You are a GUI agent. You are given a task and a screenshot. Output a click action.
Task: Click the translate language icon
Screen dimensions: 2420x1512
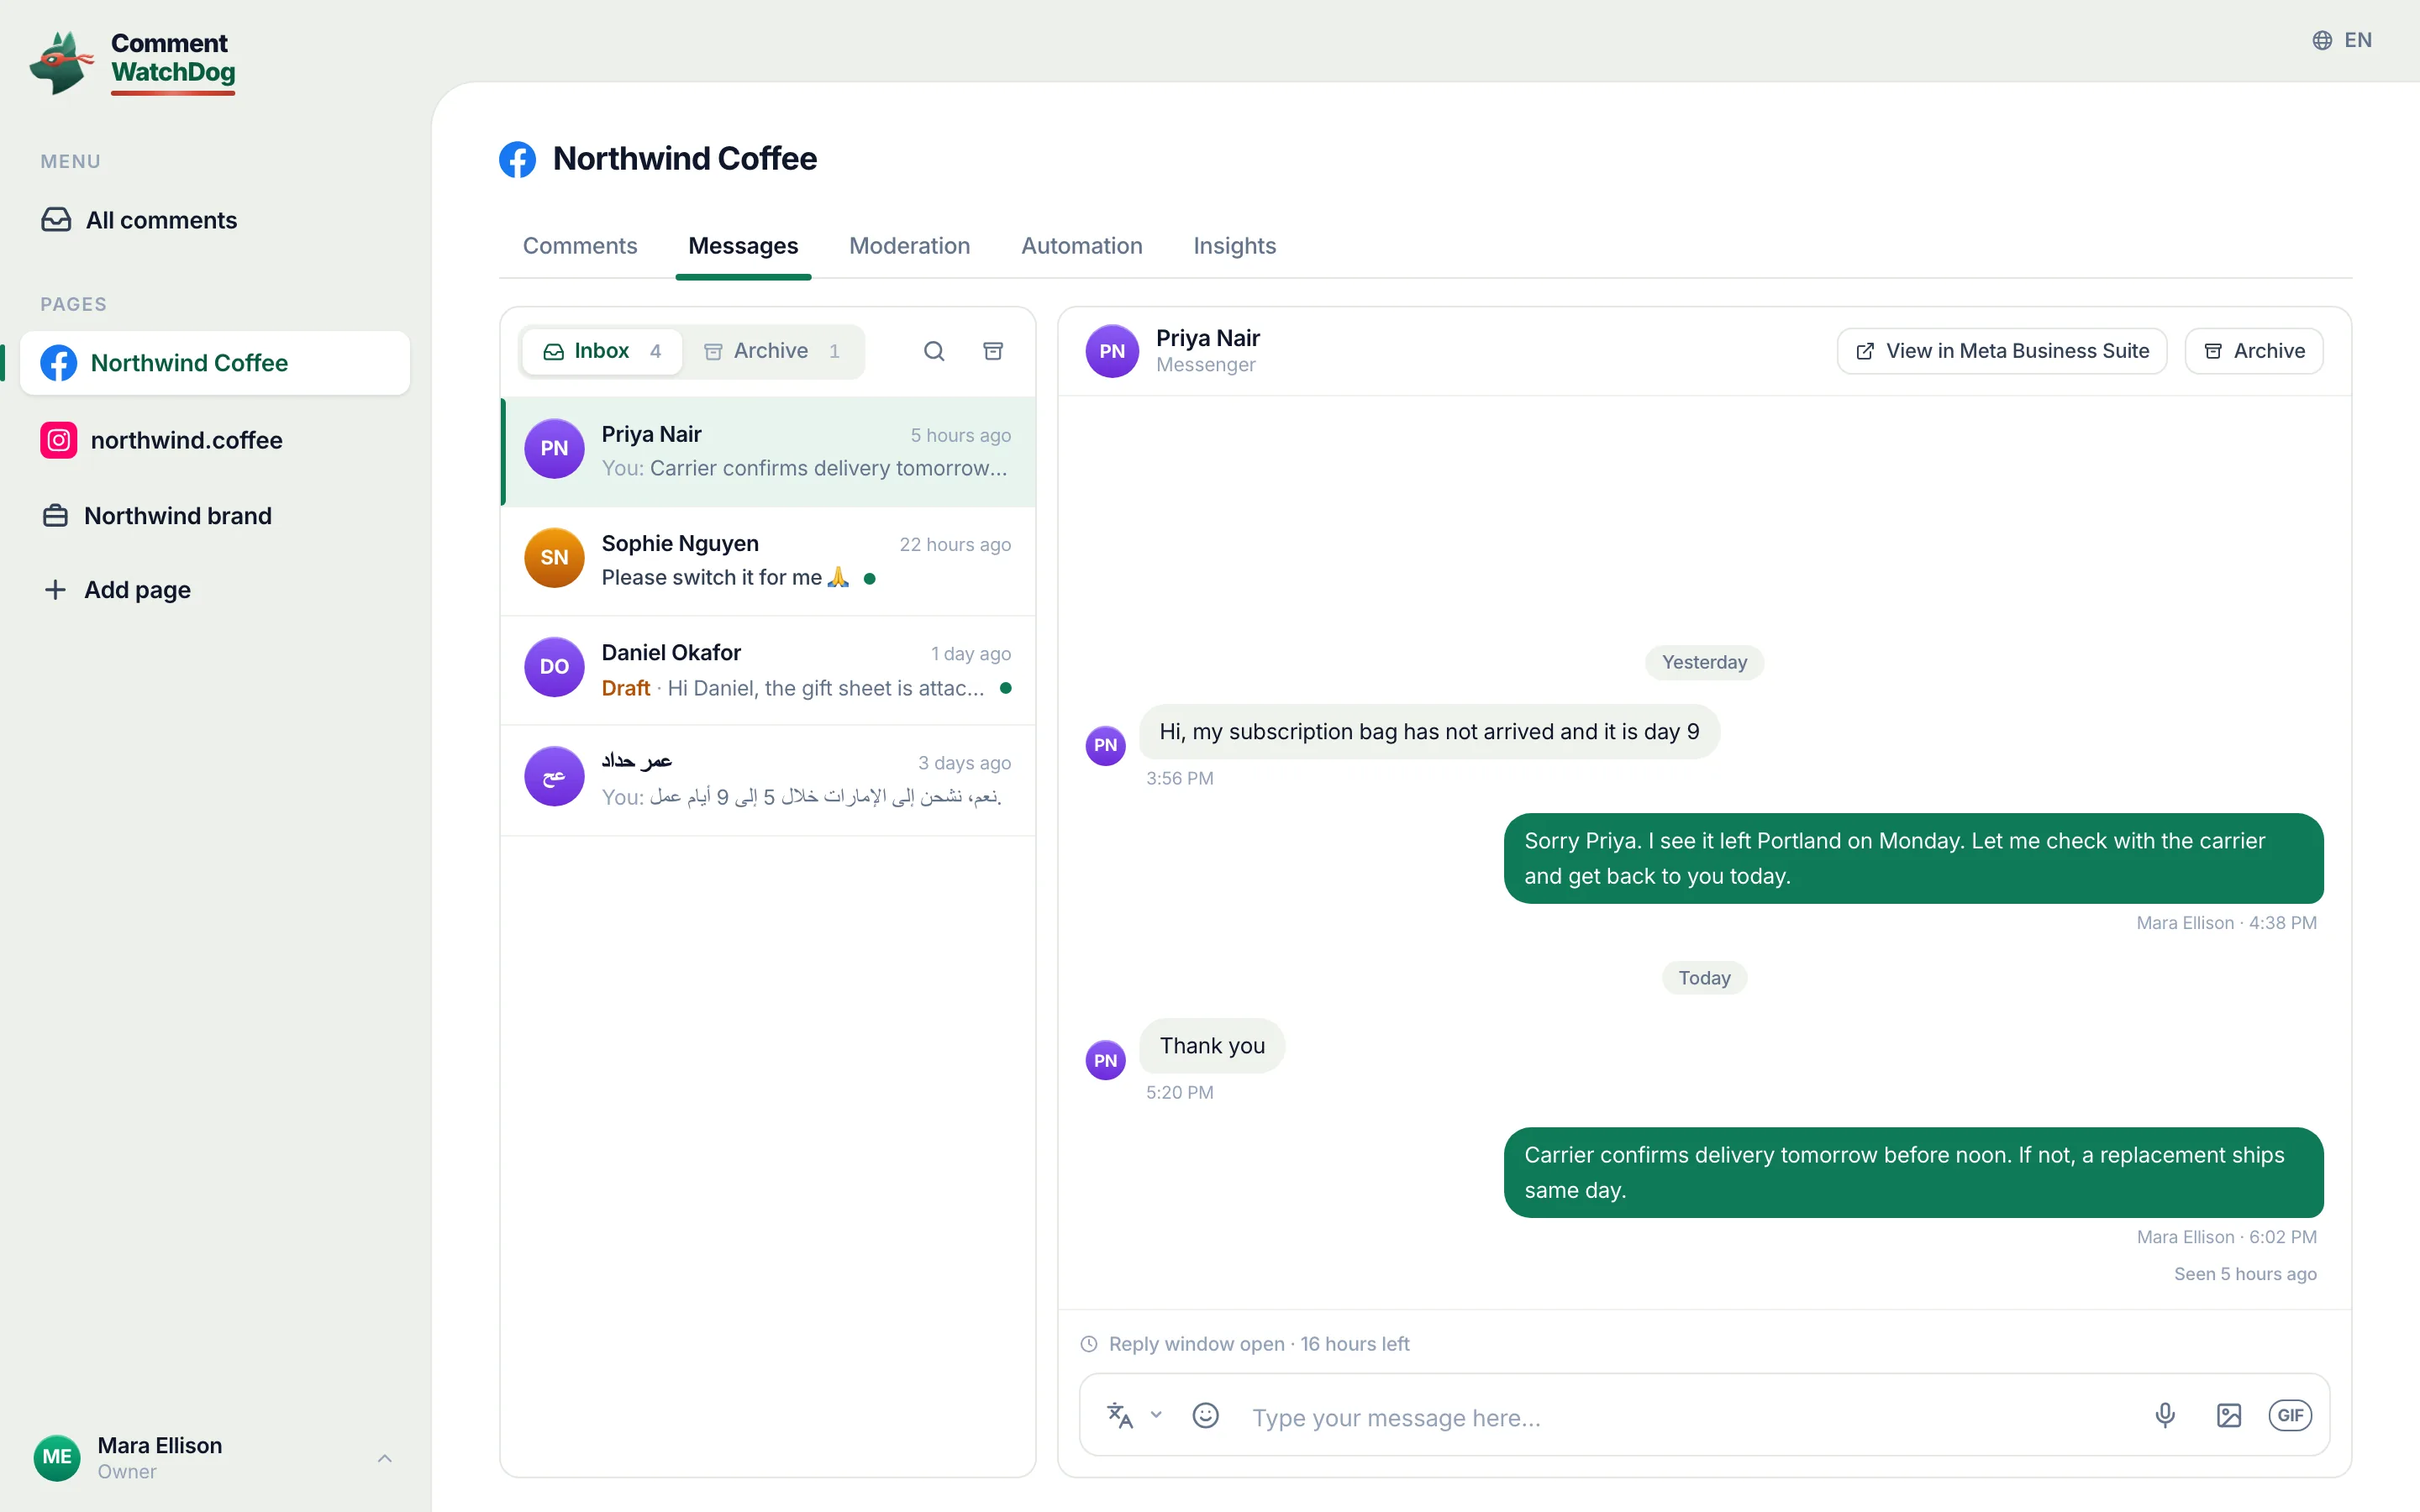(x=1119, y=1415)
